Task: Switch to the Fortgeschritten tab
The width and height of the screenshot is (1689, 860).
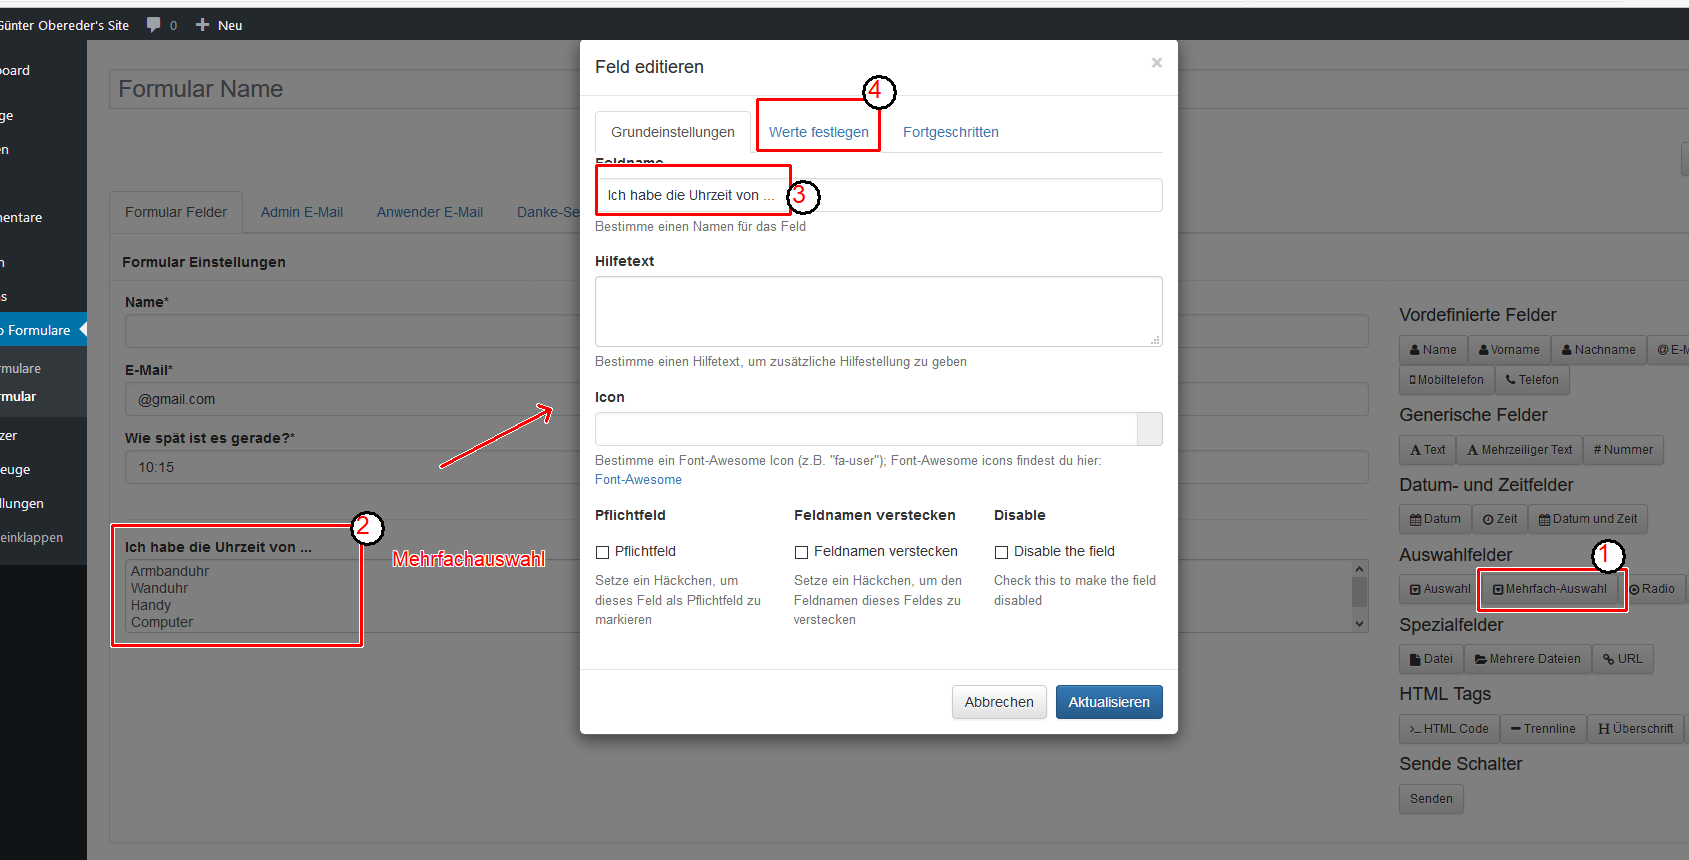Action: 950,132
